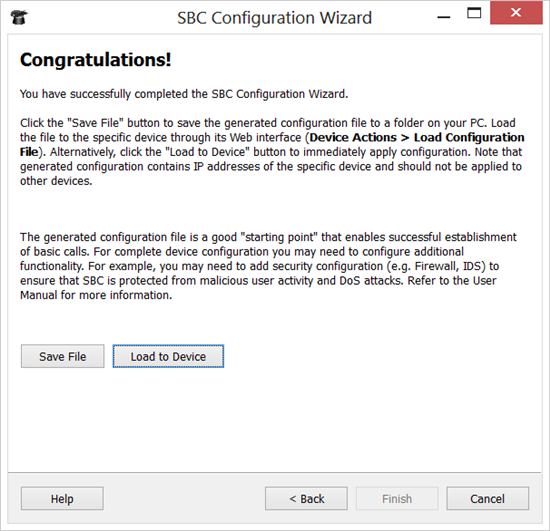The height and width of the screenshot is (531, 550).
Task: Click the bold Device Actions text
Action: click(x=353, y=137)
